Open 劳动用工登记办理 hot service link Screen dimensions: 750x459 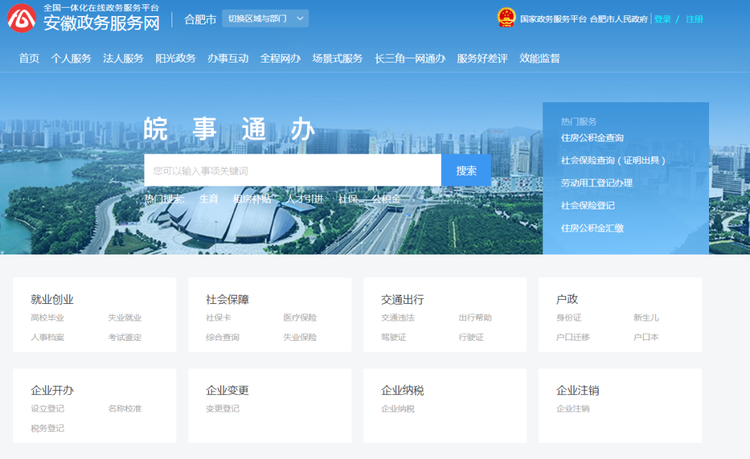click(x=596, y=183)
